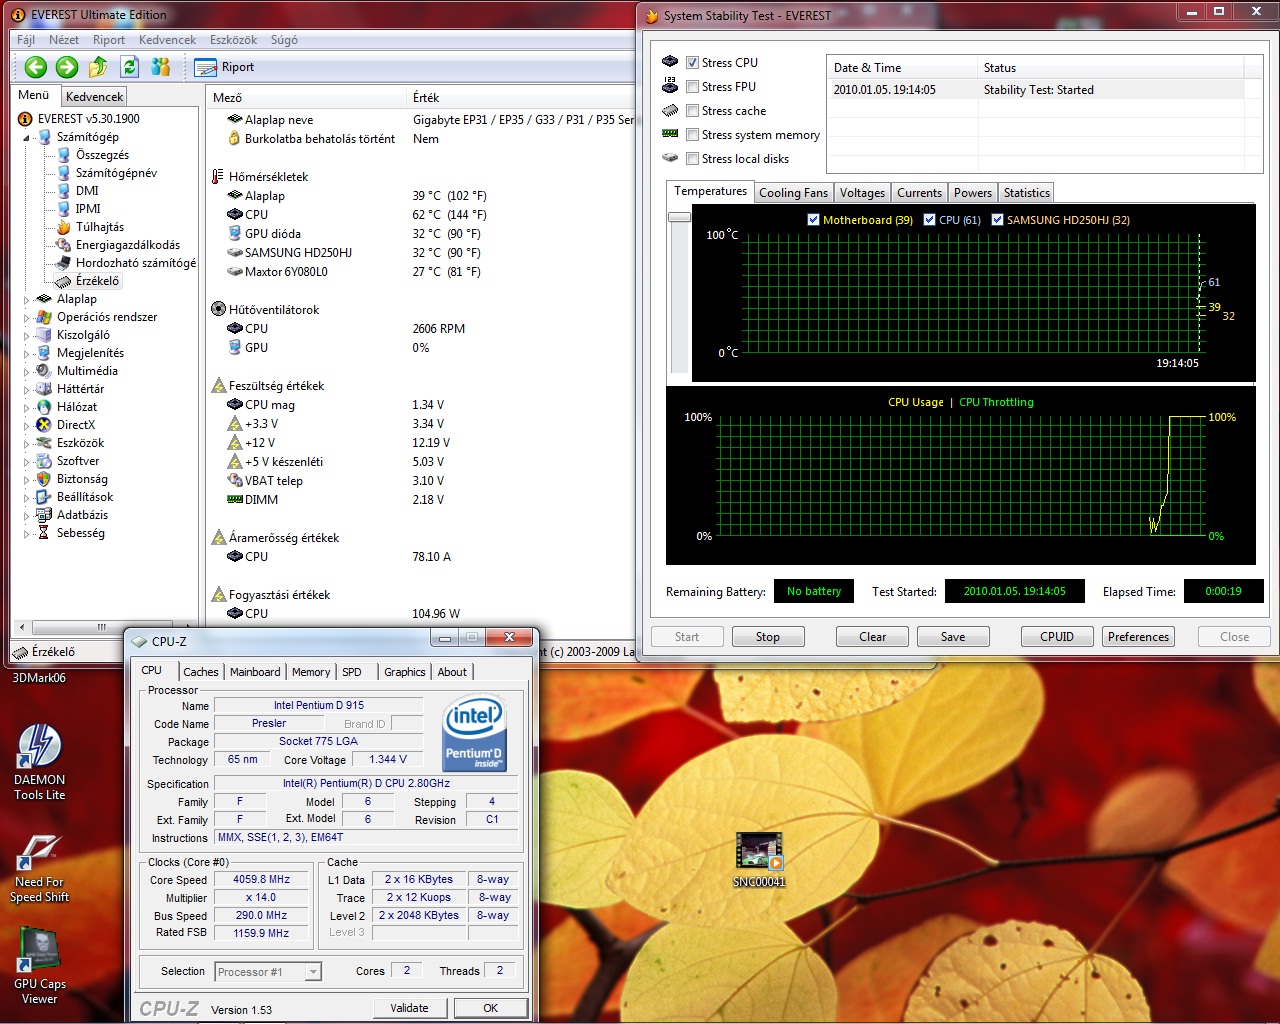The width and height of the screenshot is (1280, 1024).
Task: Click the Stress local disks drive icon
Action: tap(670, 158)
